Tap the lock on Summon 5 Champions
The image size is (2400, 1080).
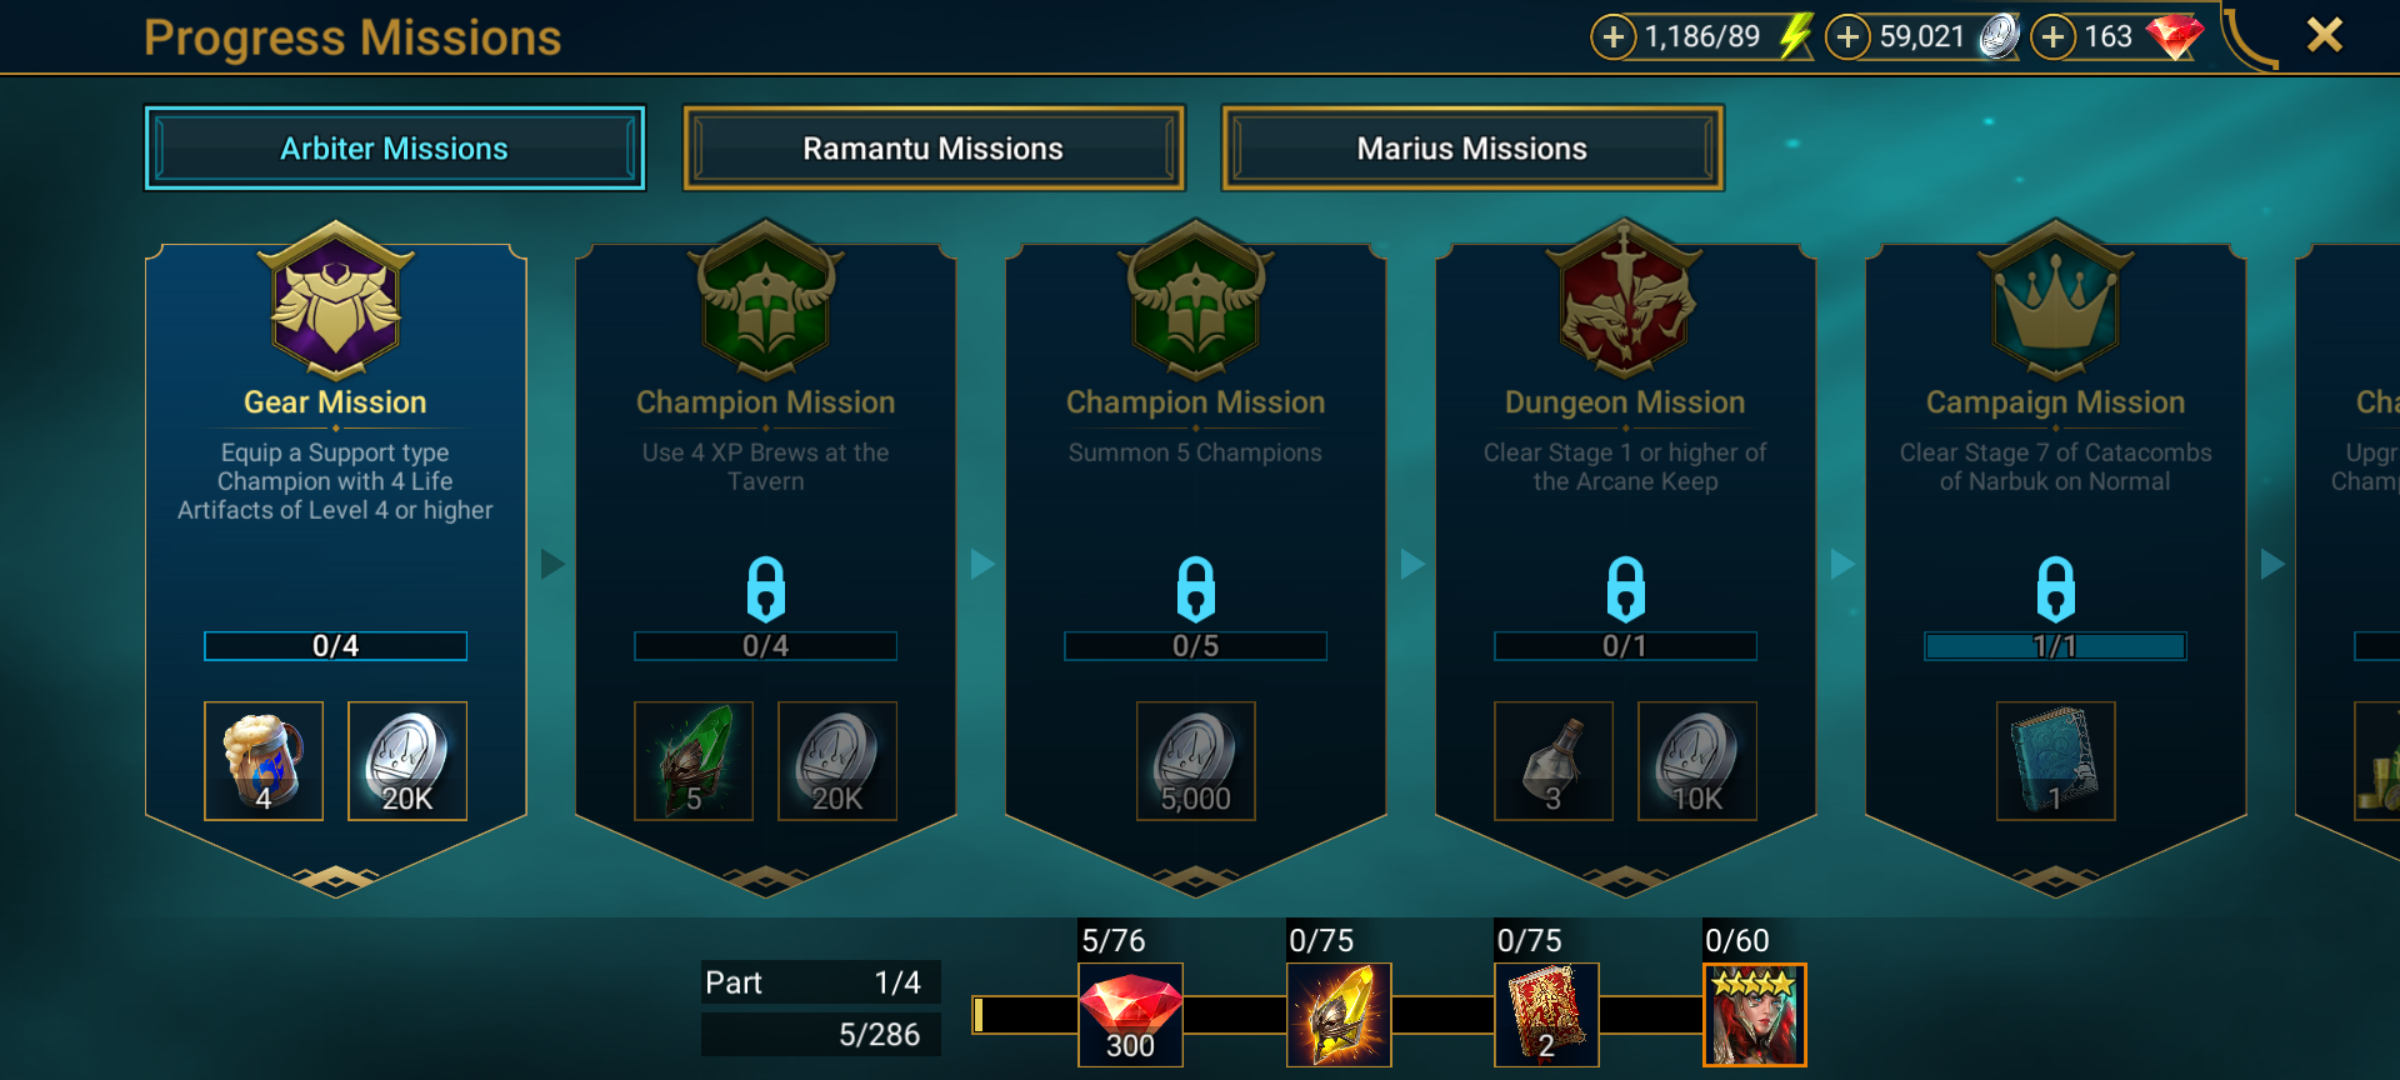tap(1196, 589)
